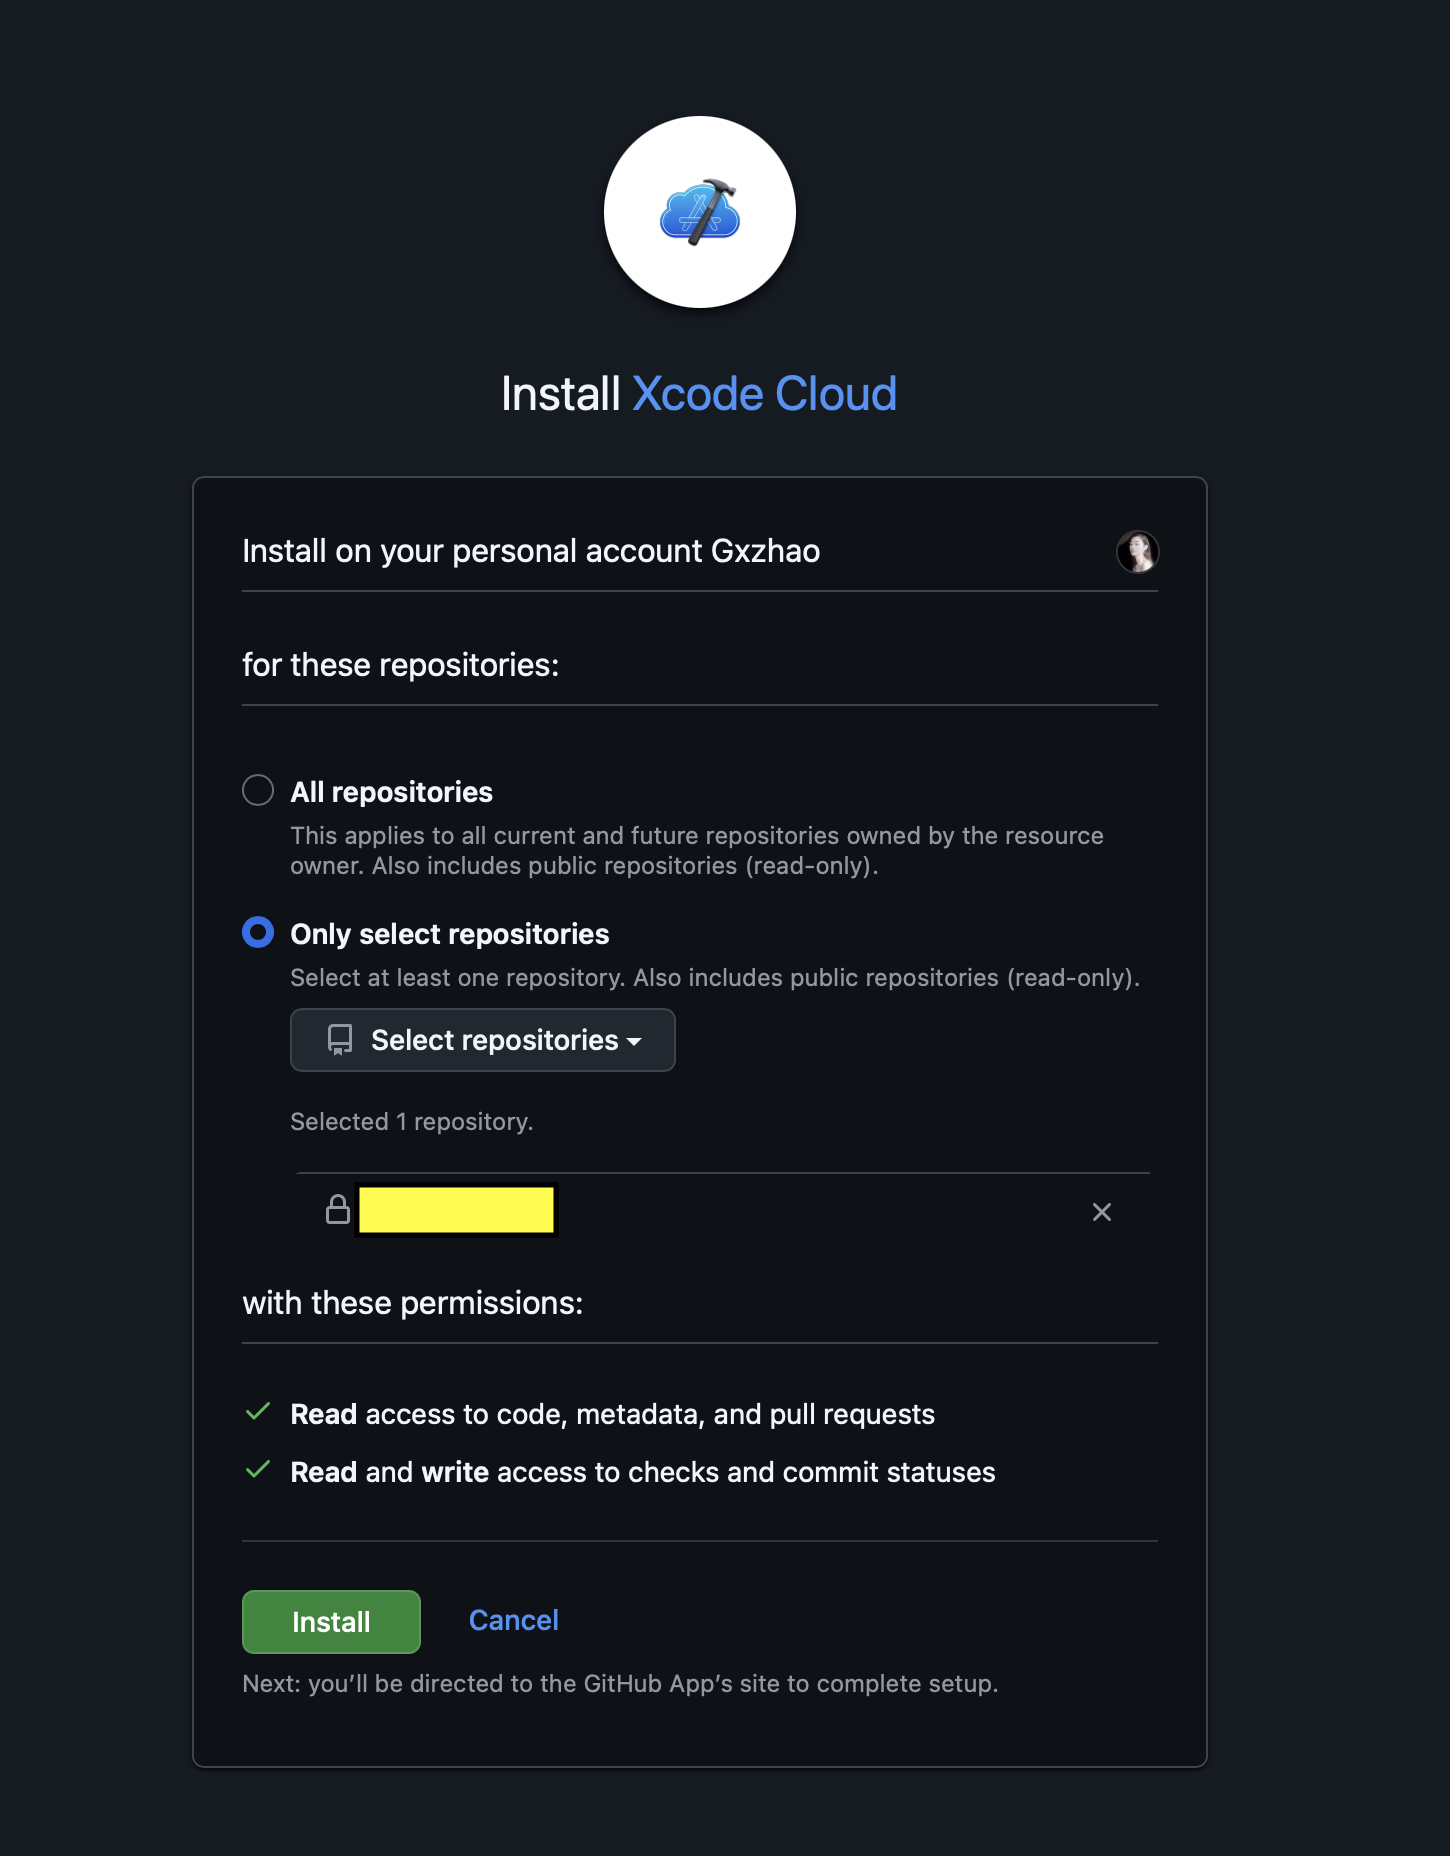Click the "Selected 1 repository." status text
1450x1856 pixels.
click(411, 1122)
